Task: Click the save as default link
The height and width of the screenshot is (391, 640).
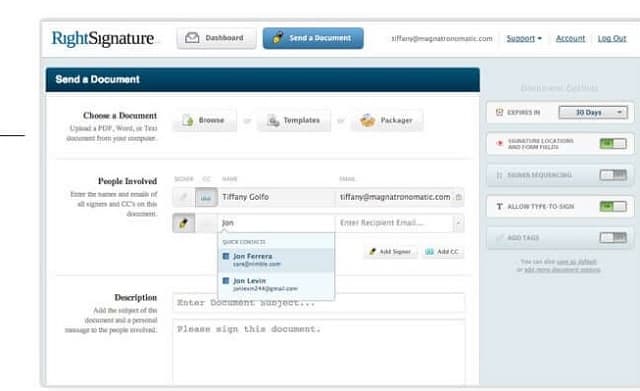Action: pos(576,262)
